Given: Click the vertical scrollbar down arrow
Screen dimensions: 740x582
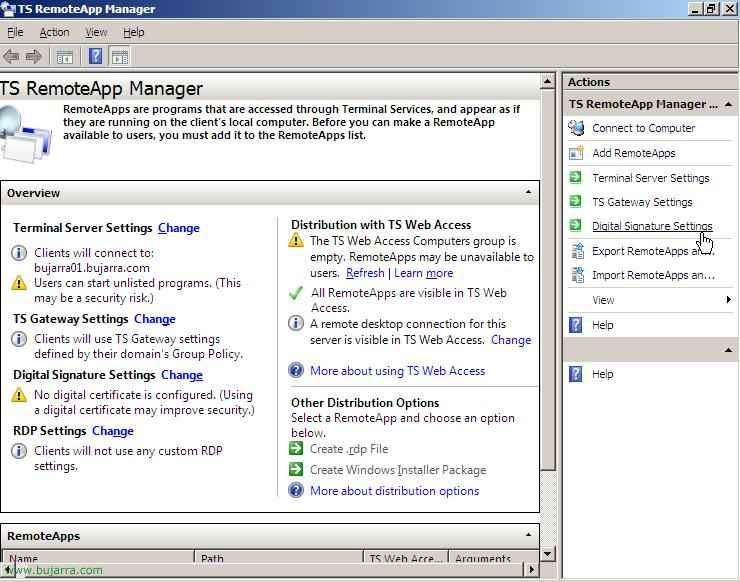Looking at the screenshot, I should pyautogui.click(x=547, y=553).
